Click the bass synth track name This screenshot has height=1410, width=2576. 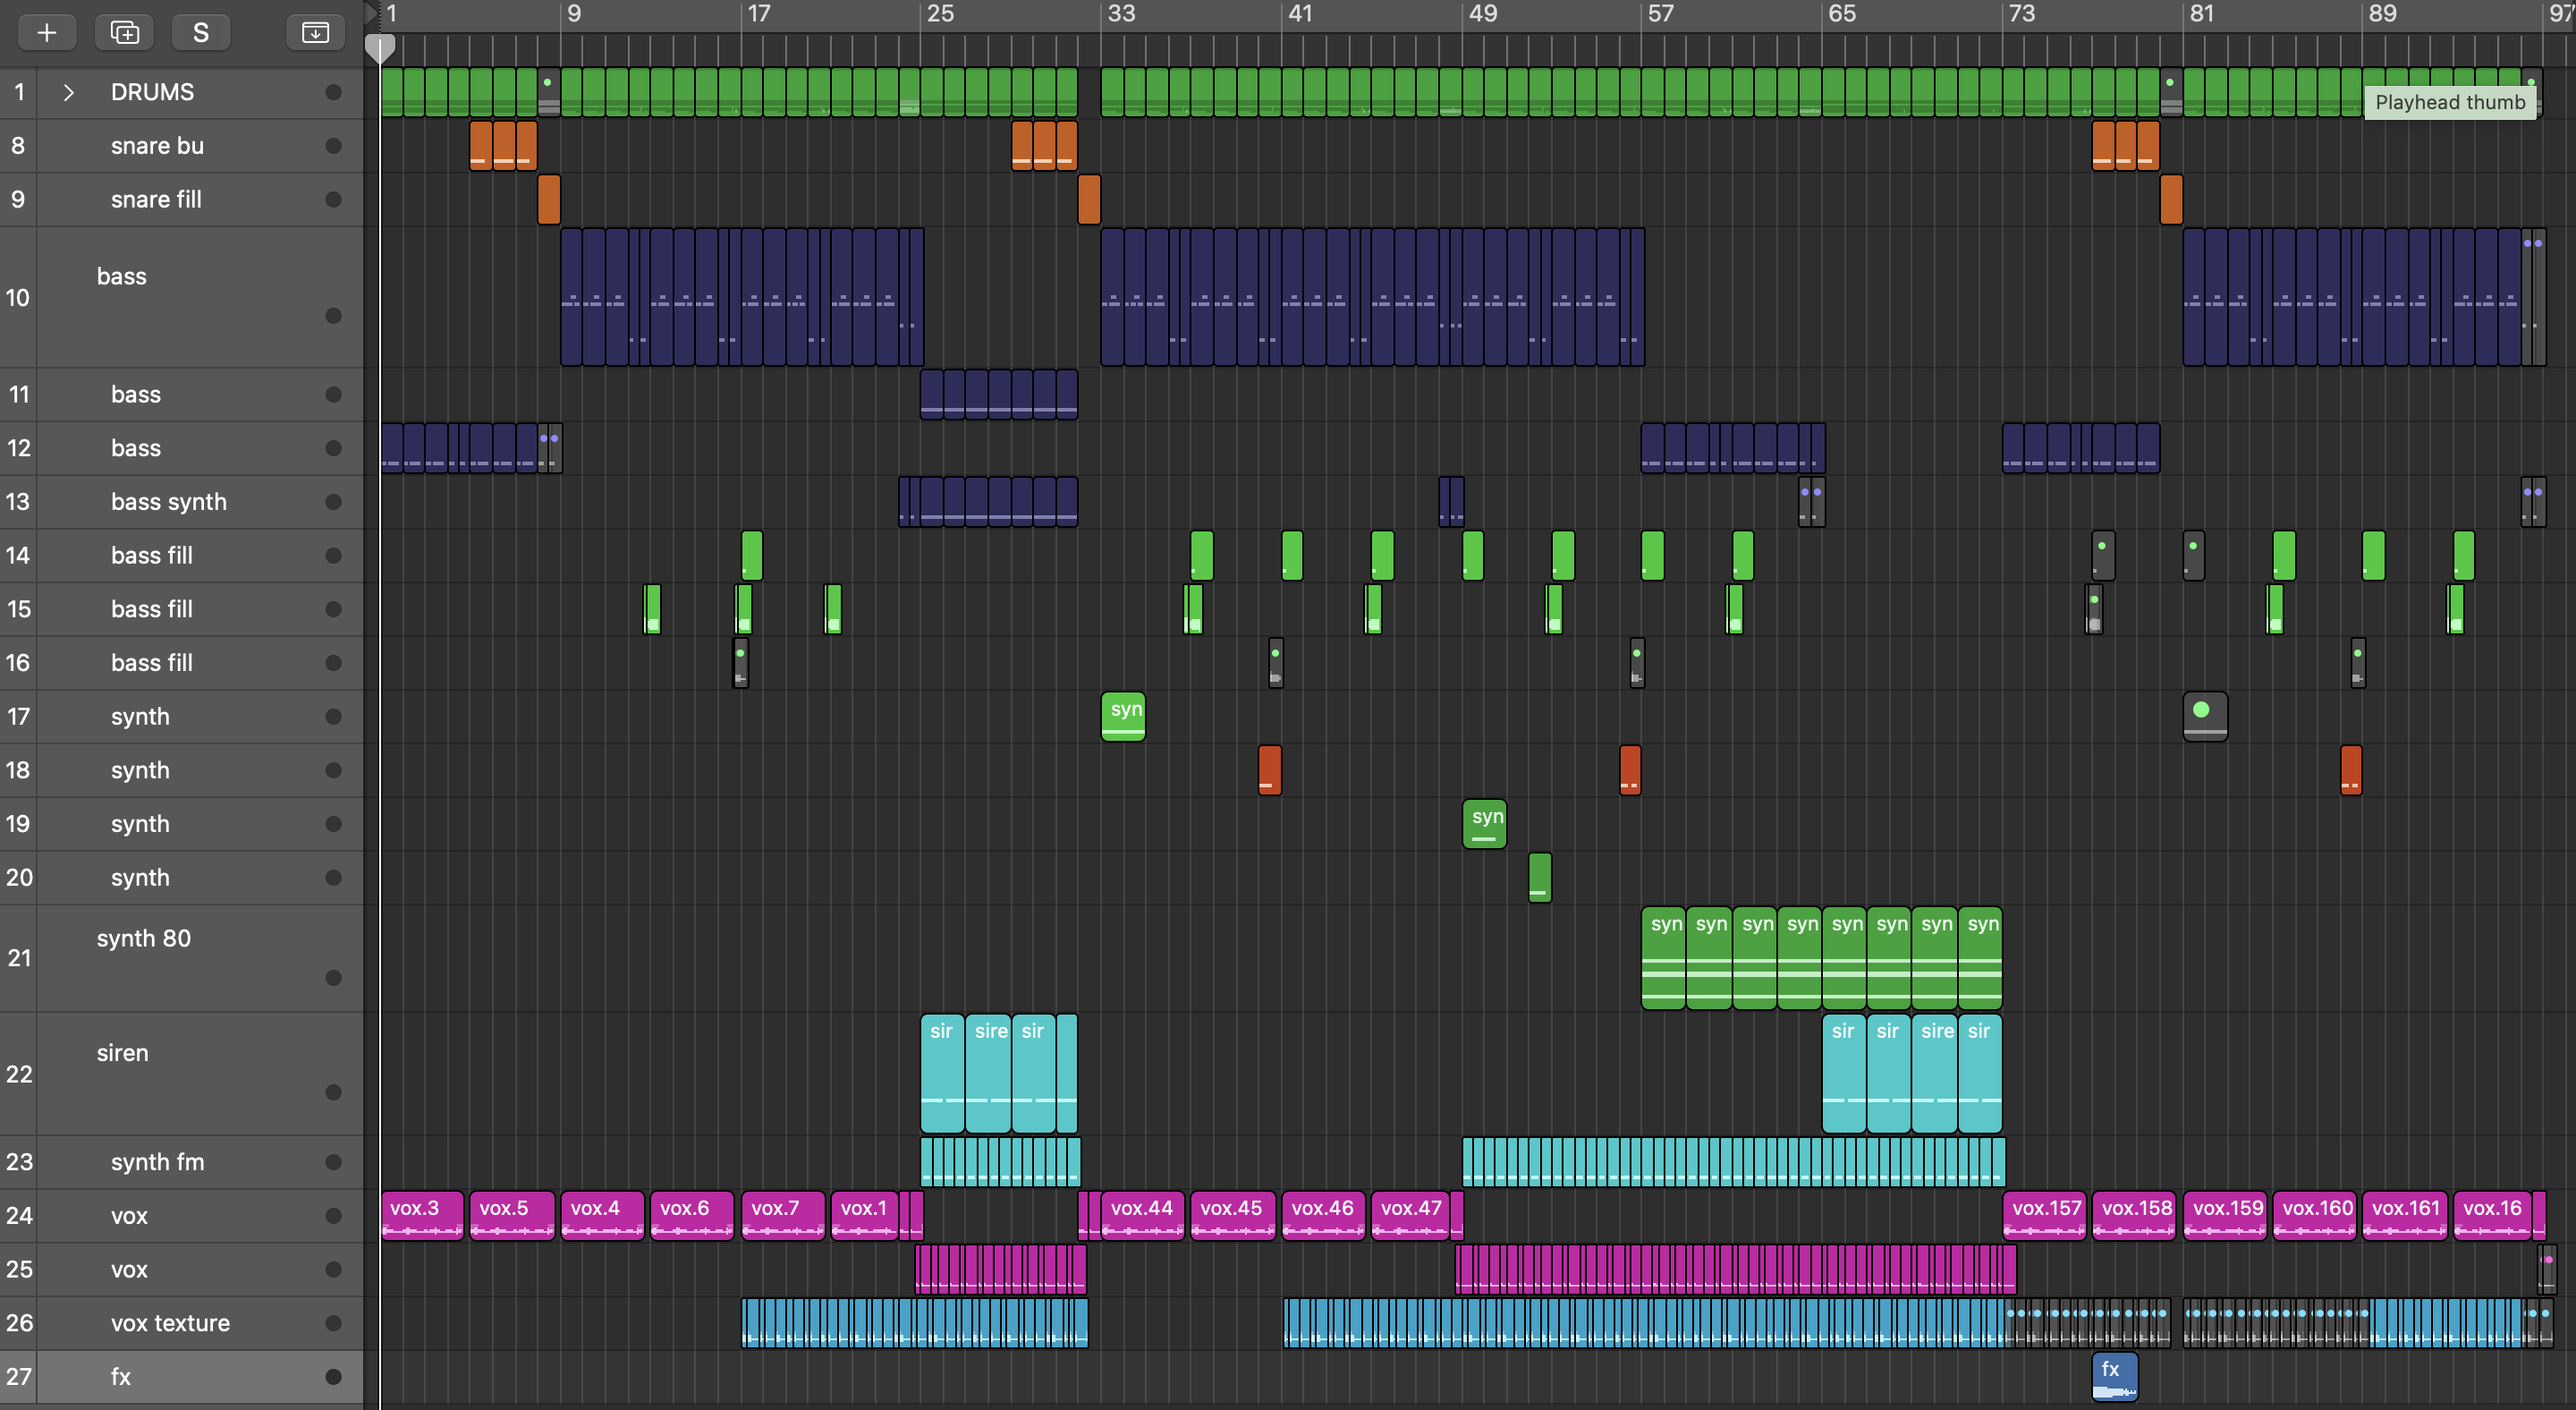point(168,502)
